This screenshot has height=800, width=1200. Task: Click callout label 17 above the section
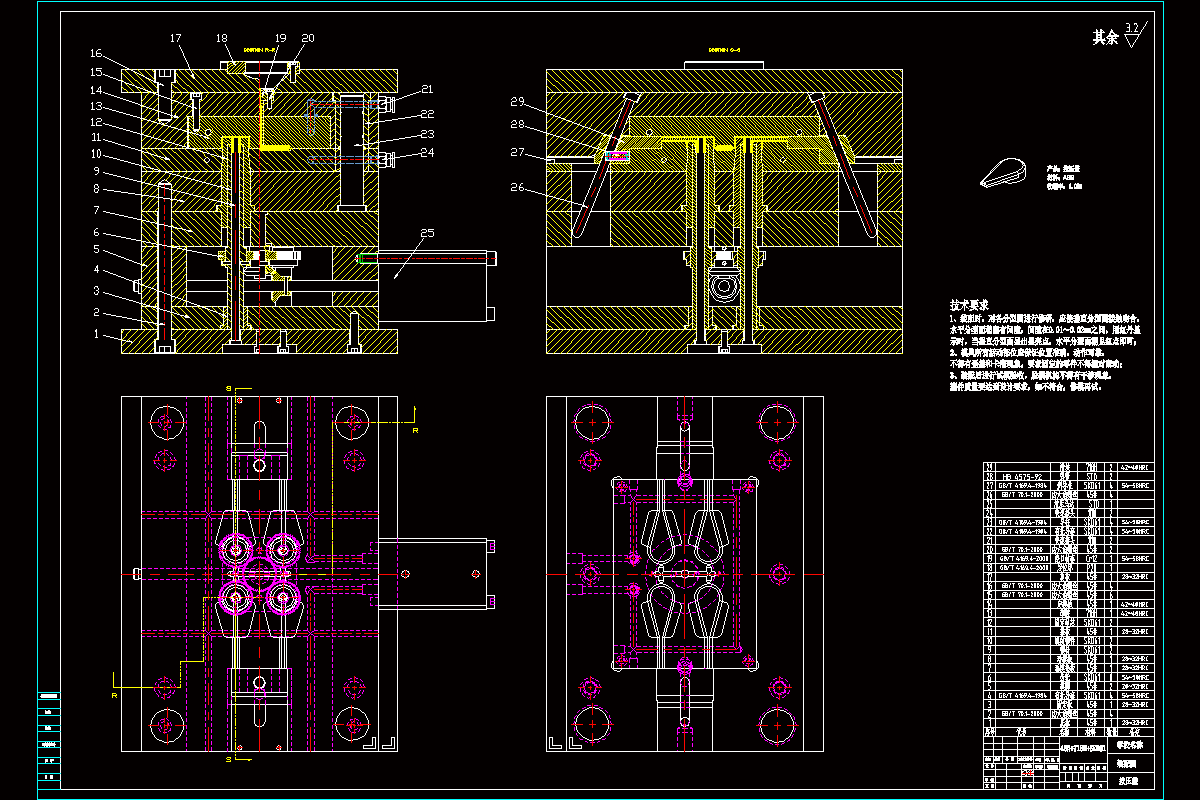[176, 38]
